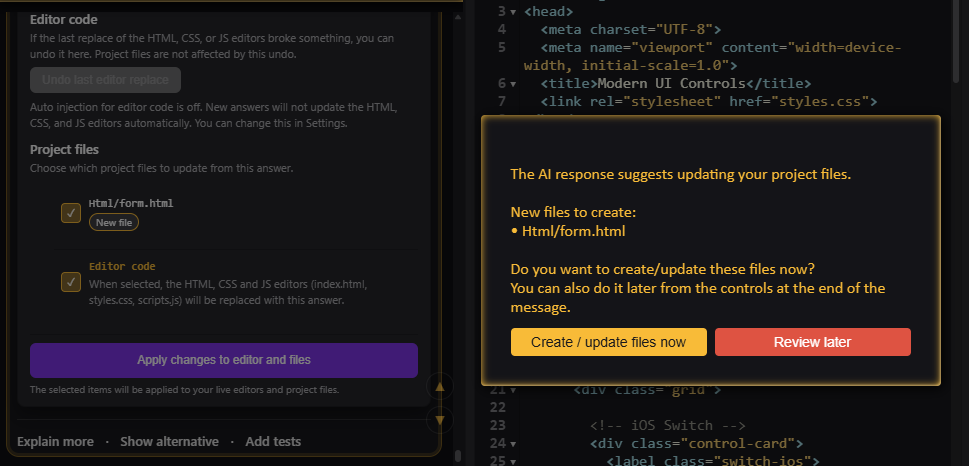The image size is (969, 466).
Task: Click the Html/form.html filename in Project files
Action: (x=131, y=203)
